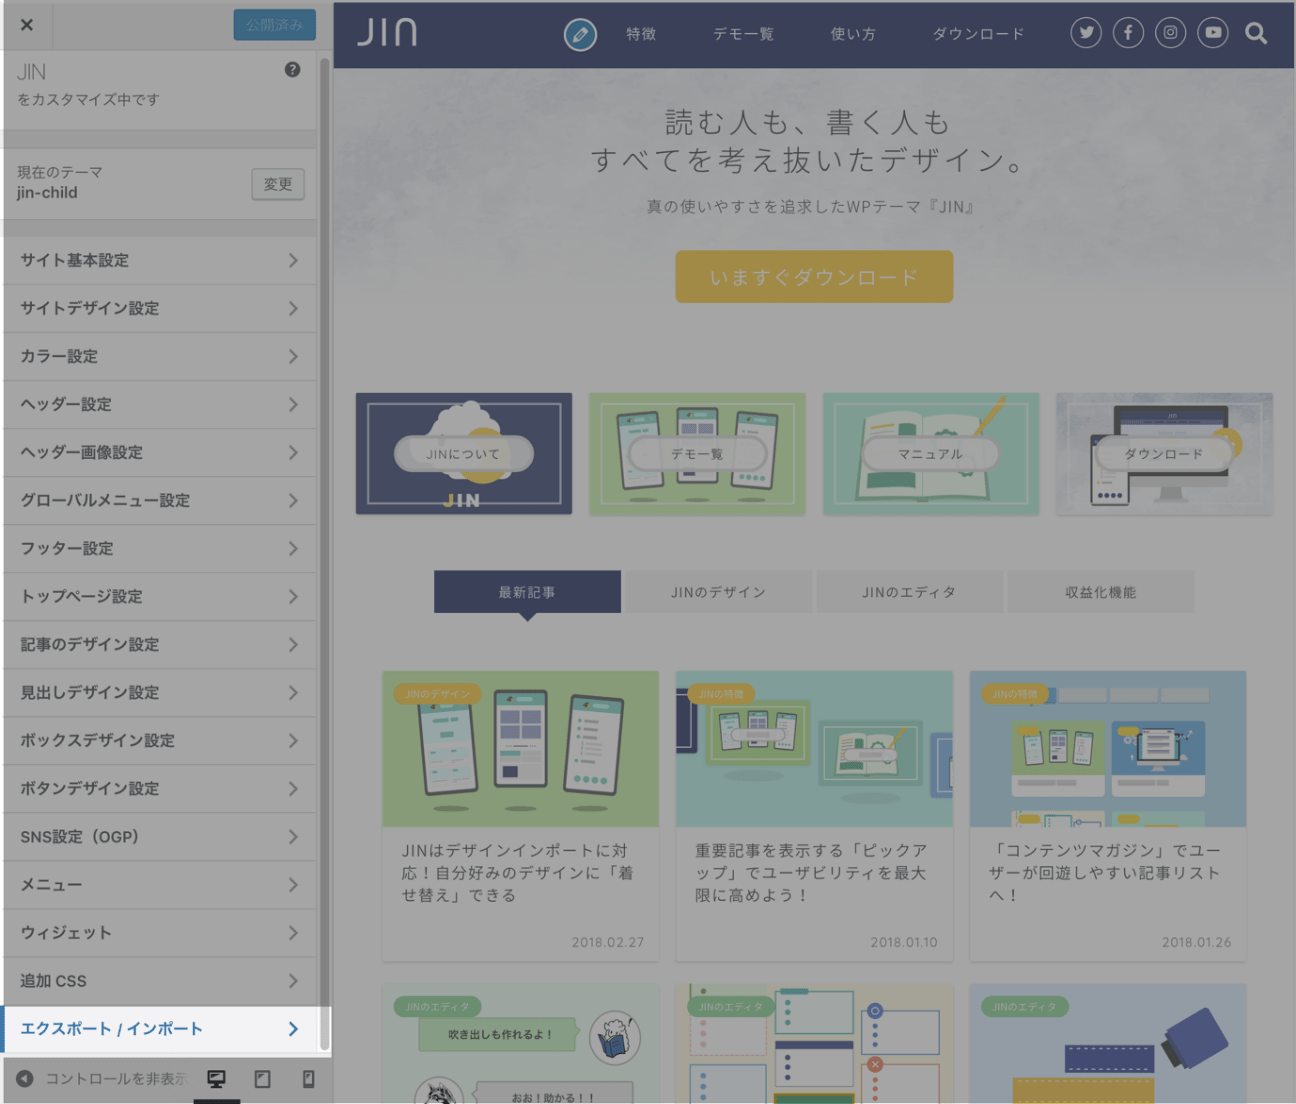Open トップページ設定 section
This screenshot has width=1296, height=1104.
[160, 596]
